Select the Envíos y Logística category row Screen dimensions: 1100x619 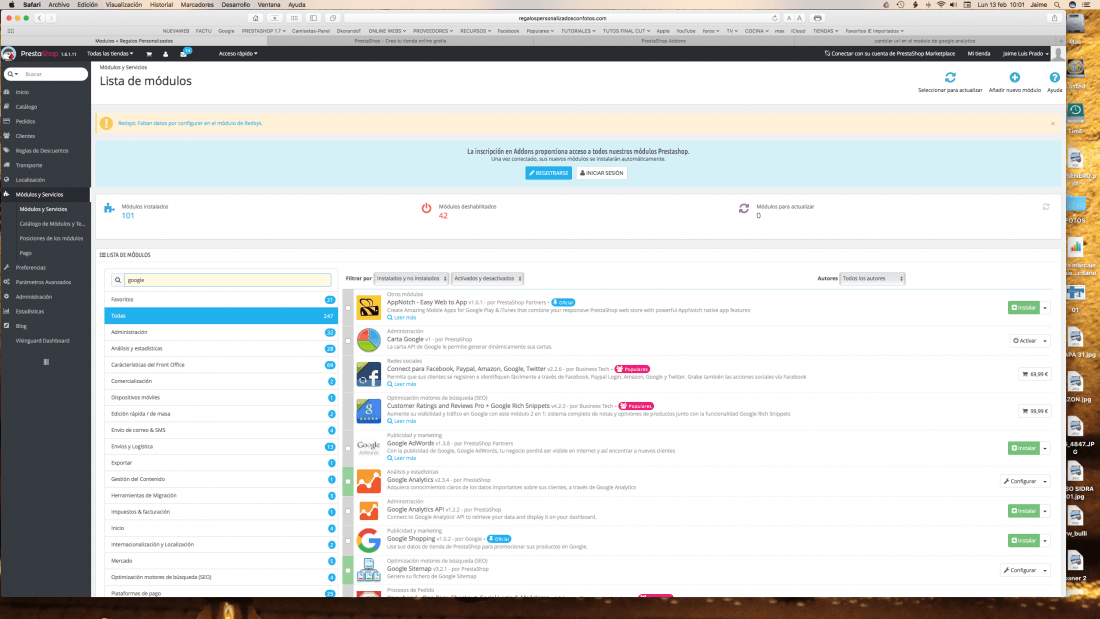click(221, 446)
